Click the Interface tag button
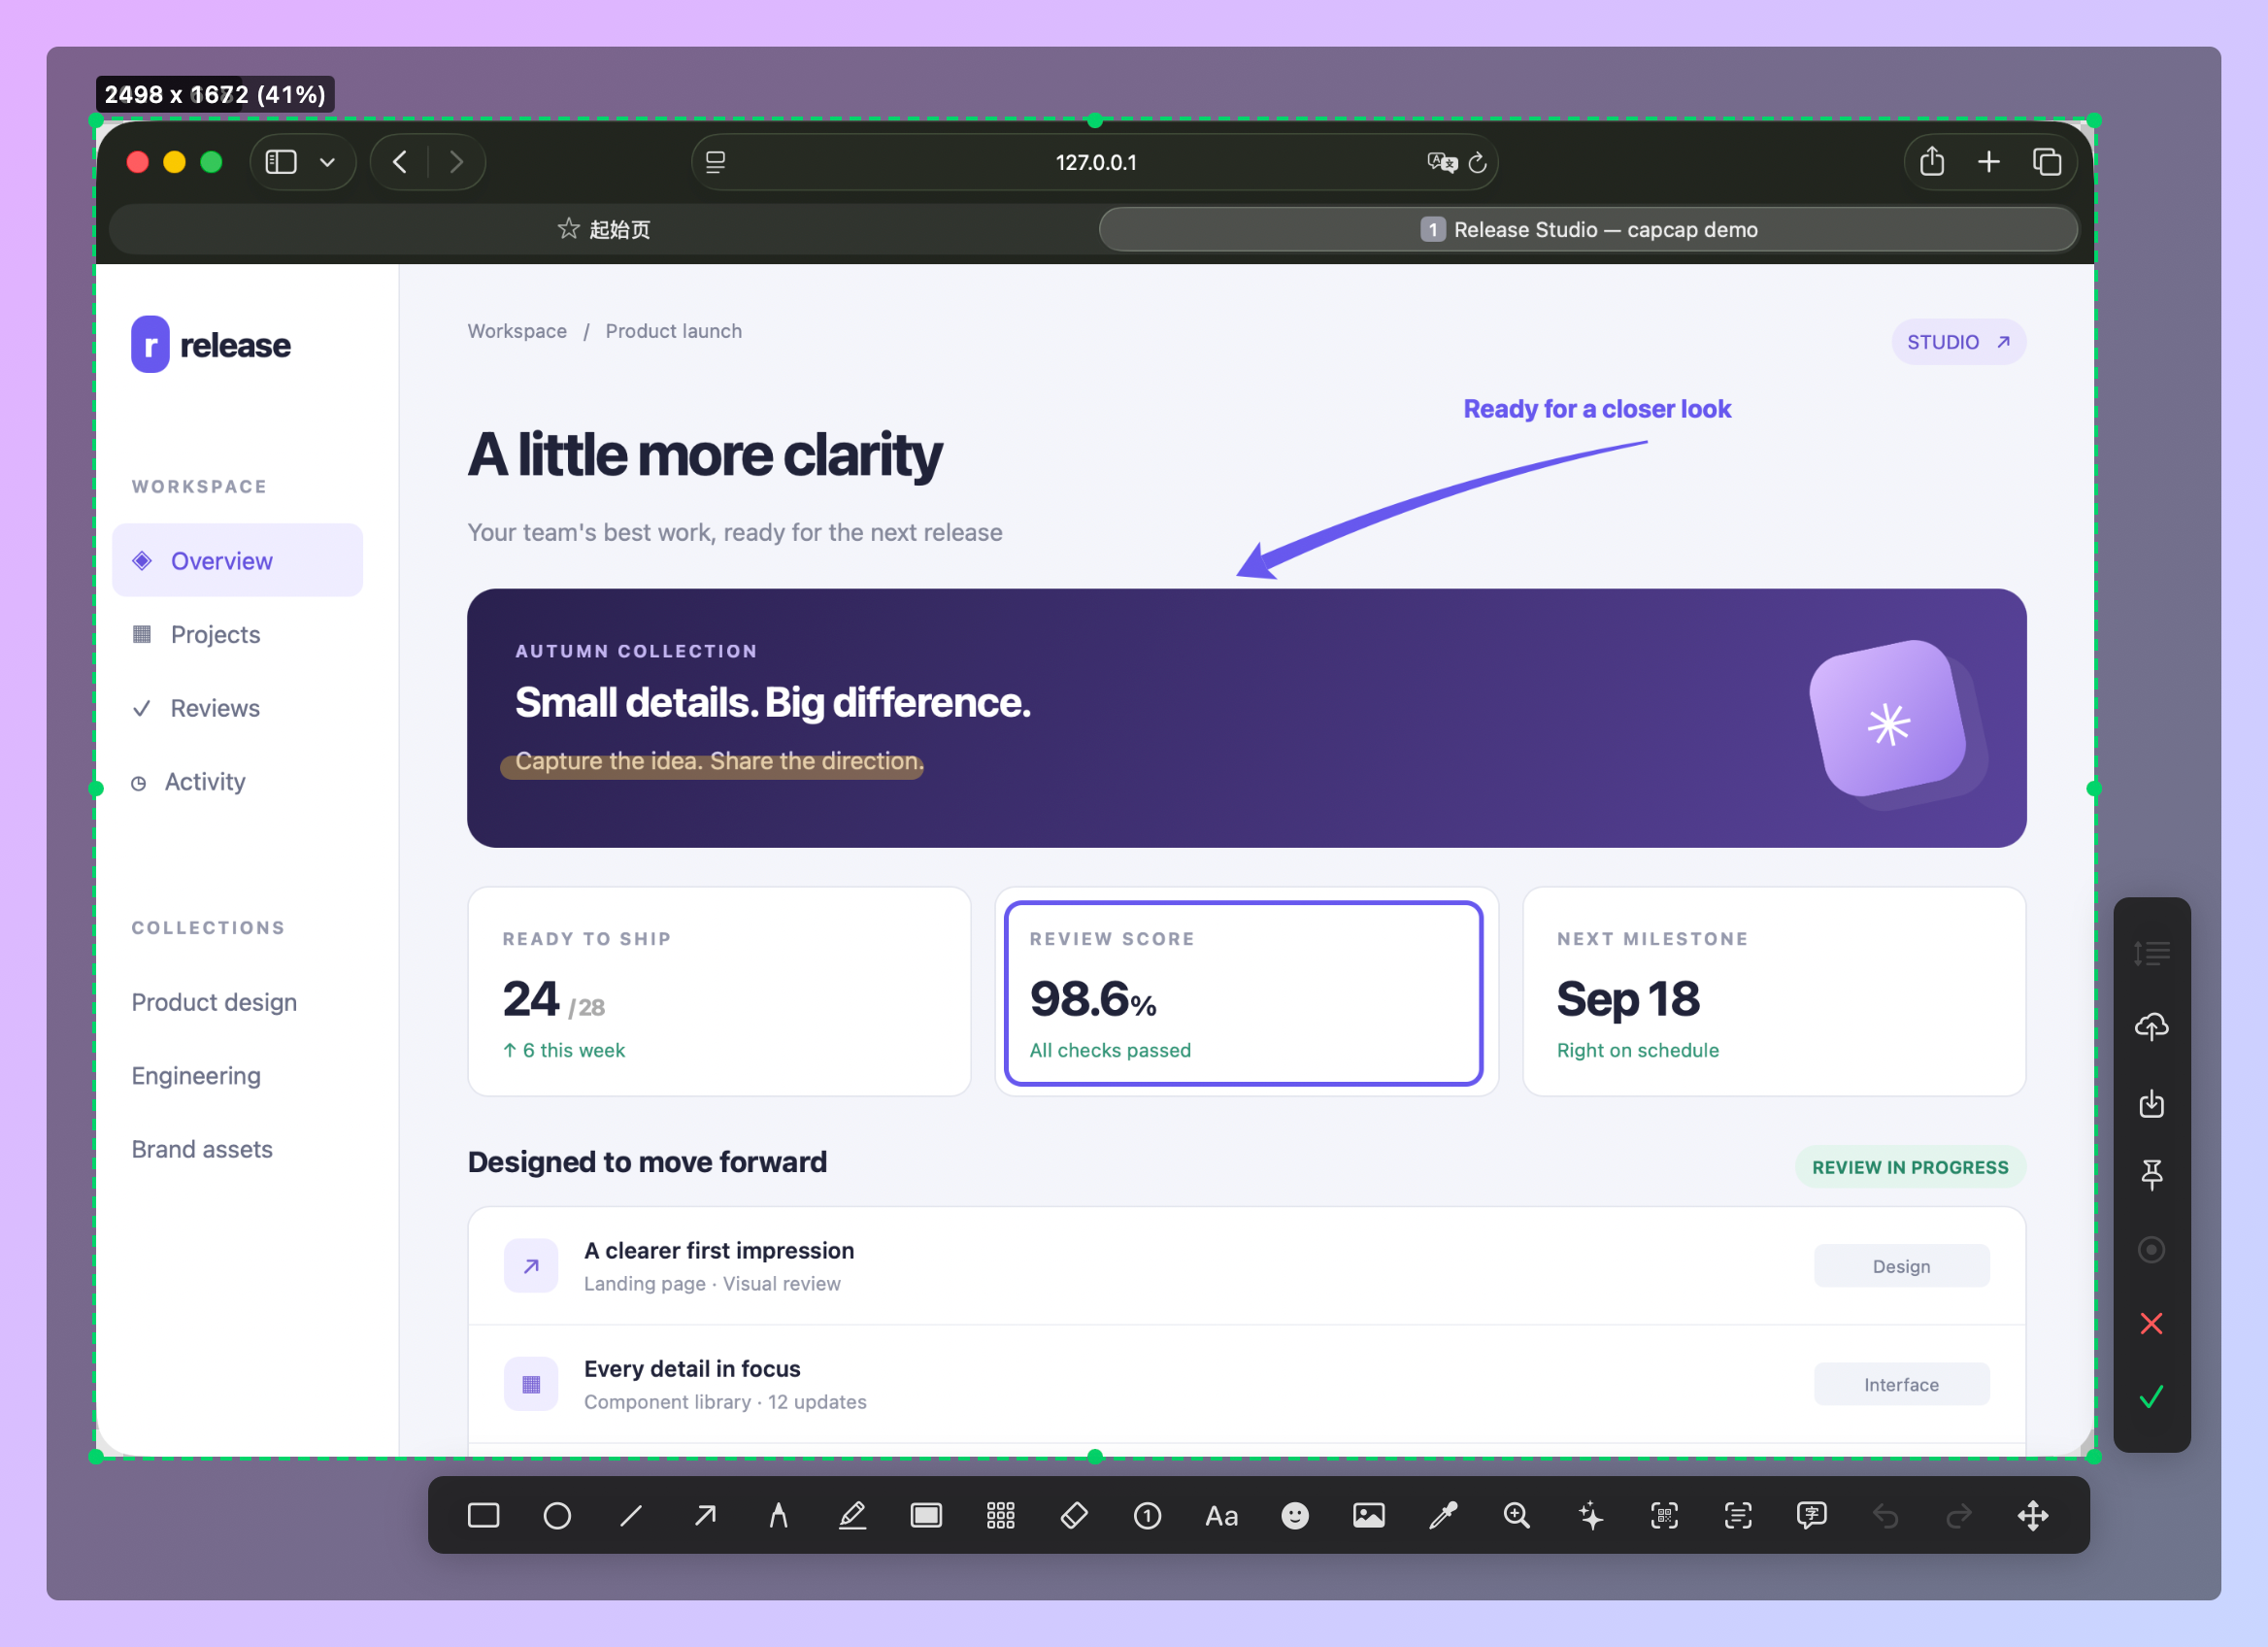Image resolution: width=2268 pixels, height=1647 pixels. coord(1901,1384)
